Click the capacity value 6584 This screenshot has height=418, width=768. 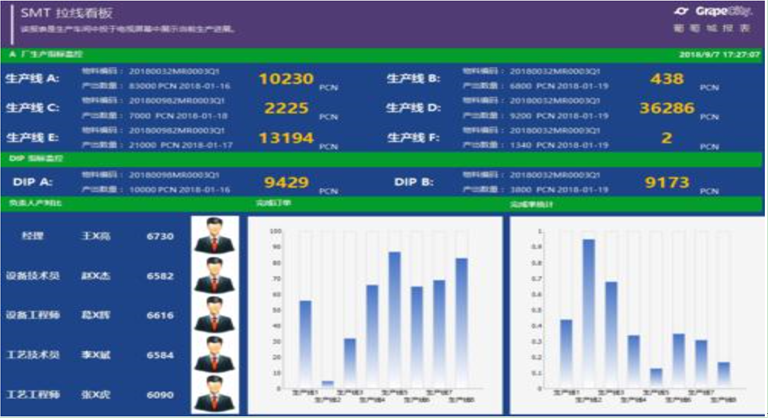[160, 355]
